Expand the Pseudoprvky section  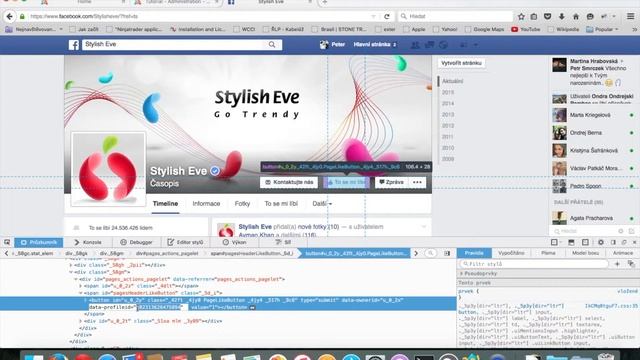tap(462, 273)
